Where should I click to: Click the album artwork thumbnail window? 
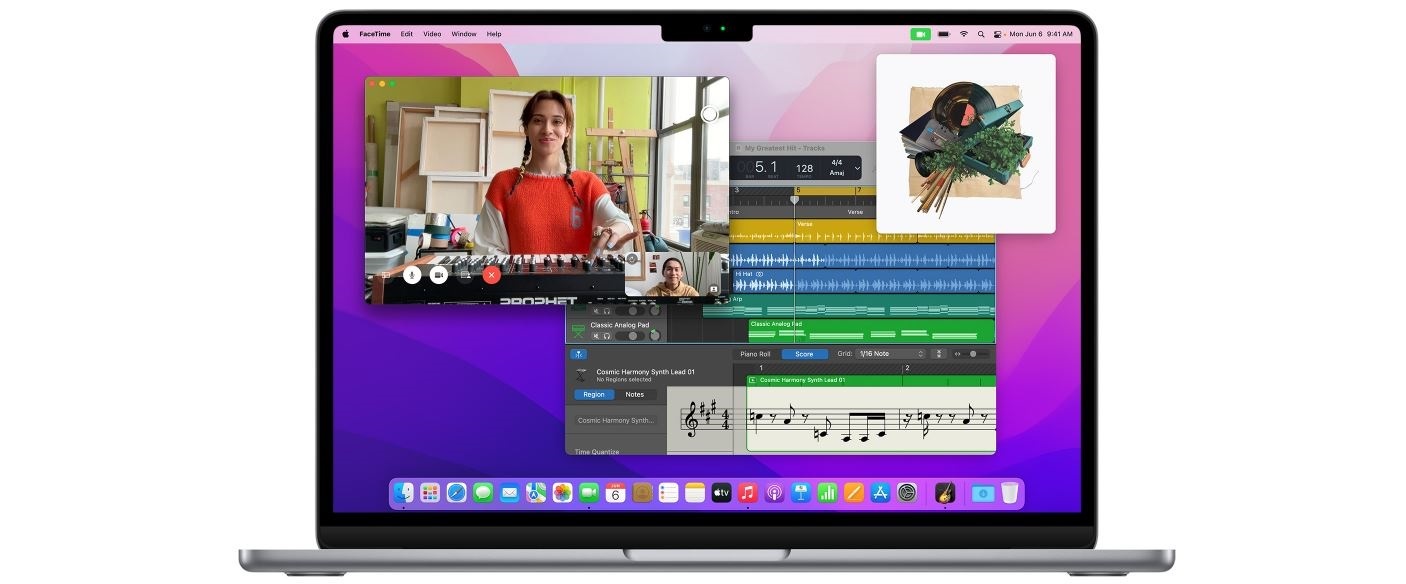[x=965, y=143]
